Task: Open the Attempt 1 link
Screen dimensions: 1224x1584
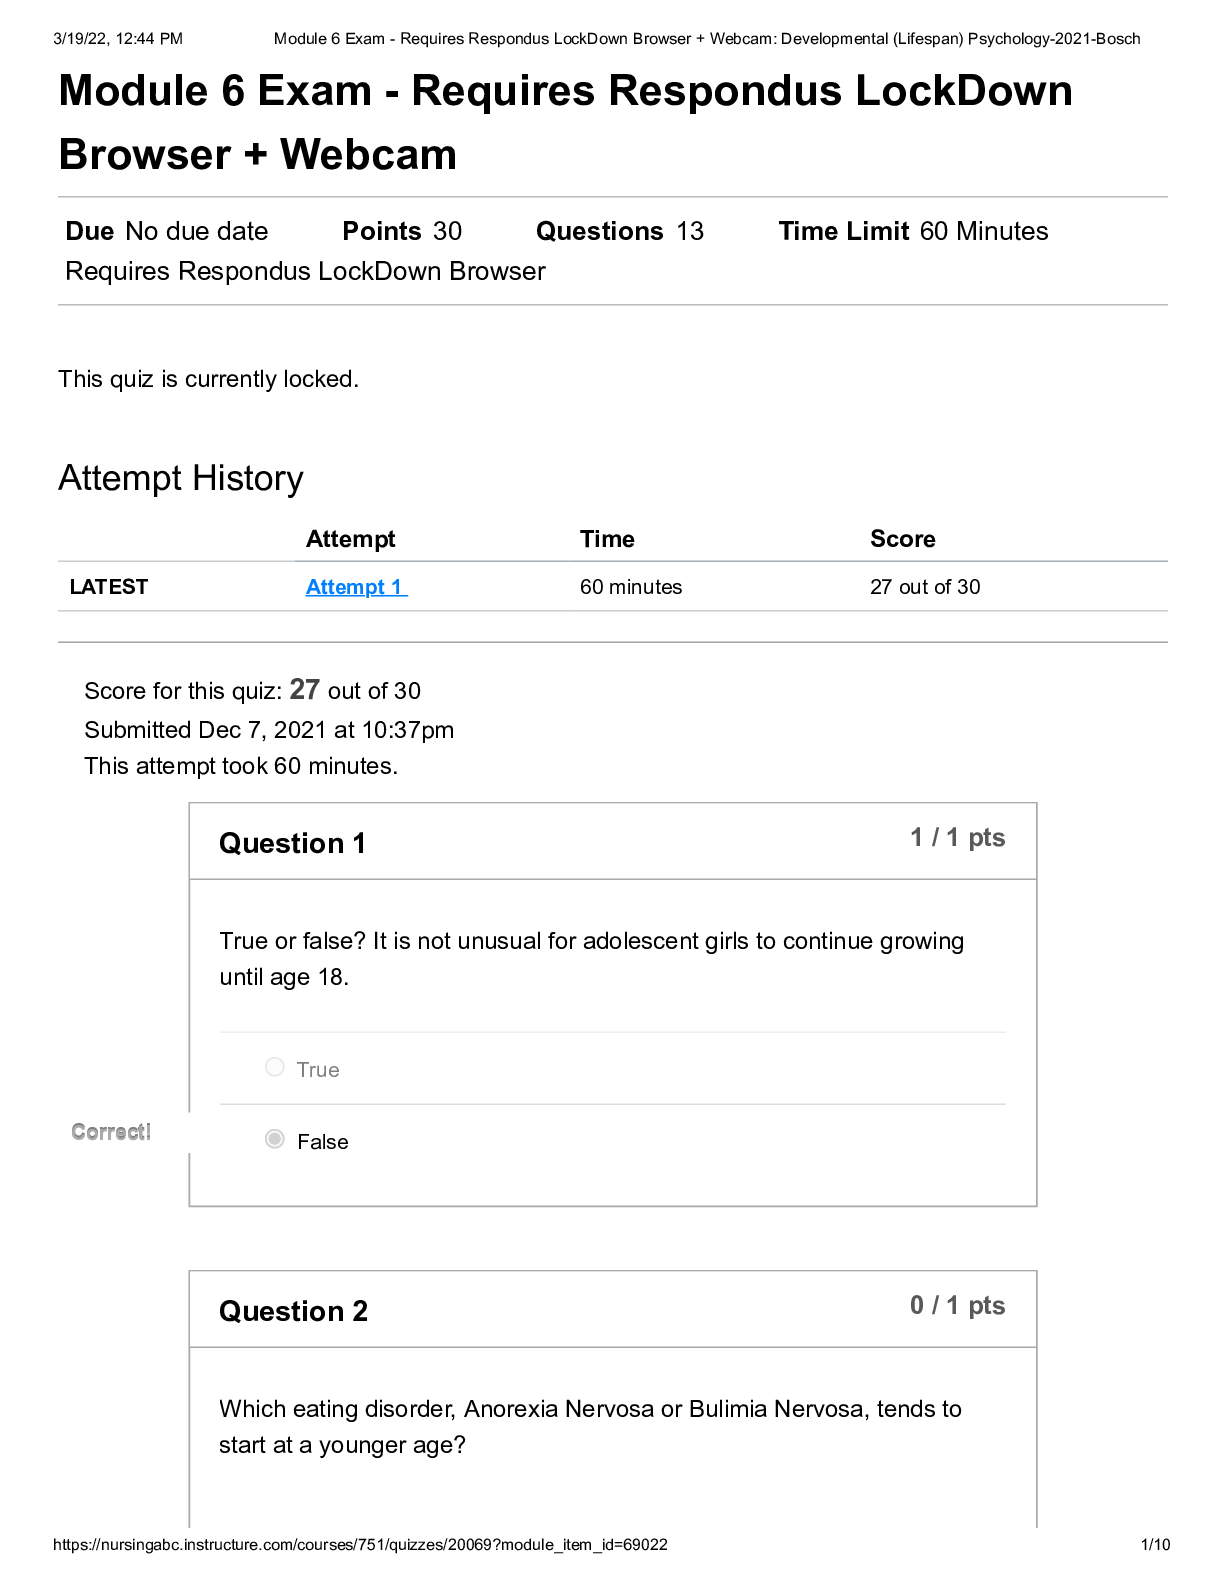Action: click(356, 587)
